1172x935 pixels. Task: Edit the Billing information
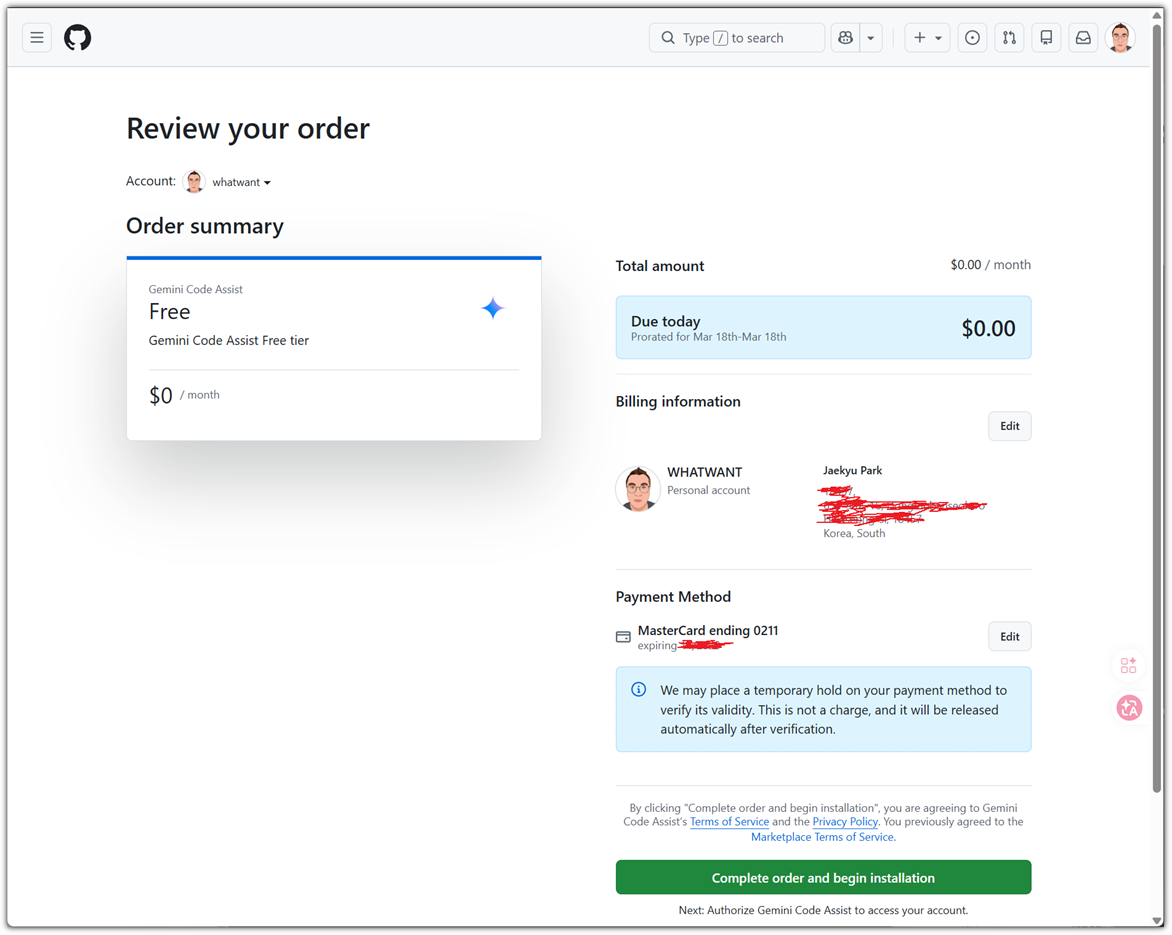coord(1010,426)
